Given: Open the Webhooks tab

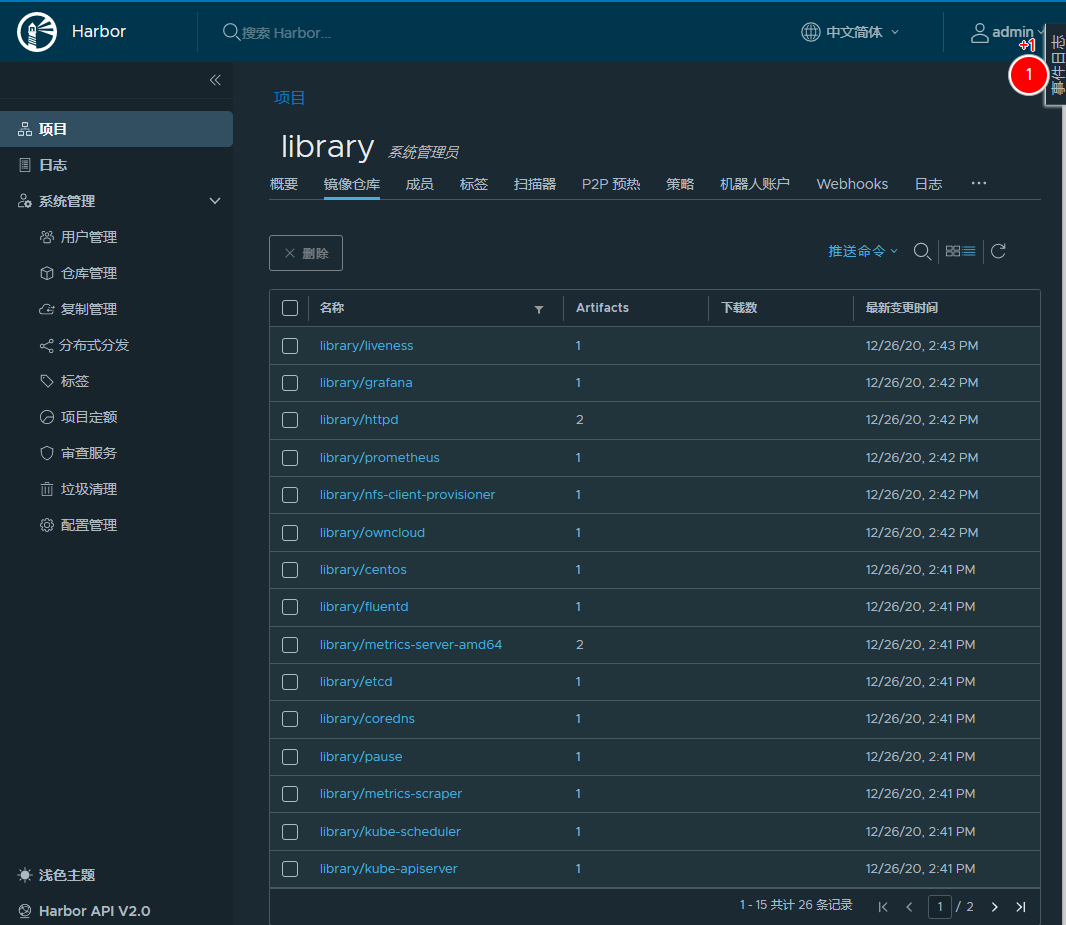Looking at the screenshot, I should pos(852,184).
